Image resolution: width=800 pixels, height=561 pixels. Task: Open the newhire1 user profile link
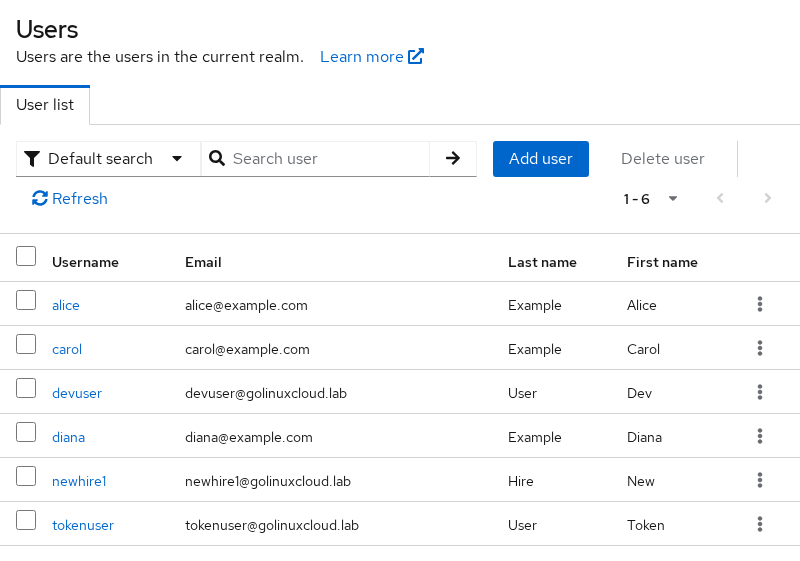pyautogui.click(x=79, y=481)
